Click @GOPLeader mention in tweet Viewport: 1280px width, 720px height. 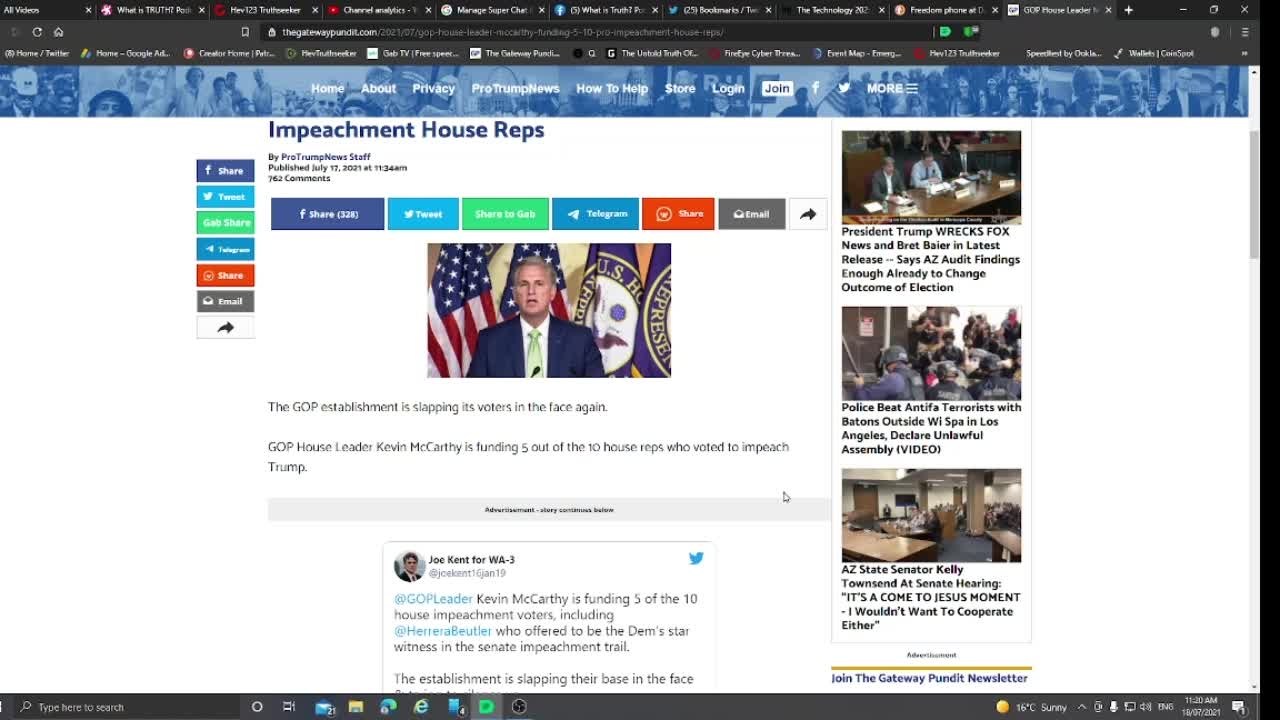tap(433, 599)
